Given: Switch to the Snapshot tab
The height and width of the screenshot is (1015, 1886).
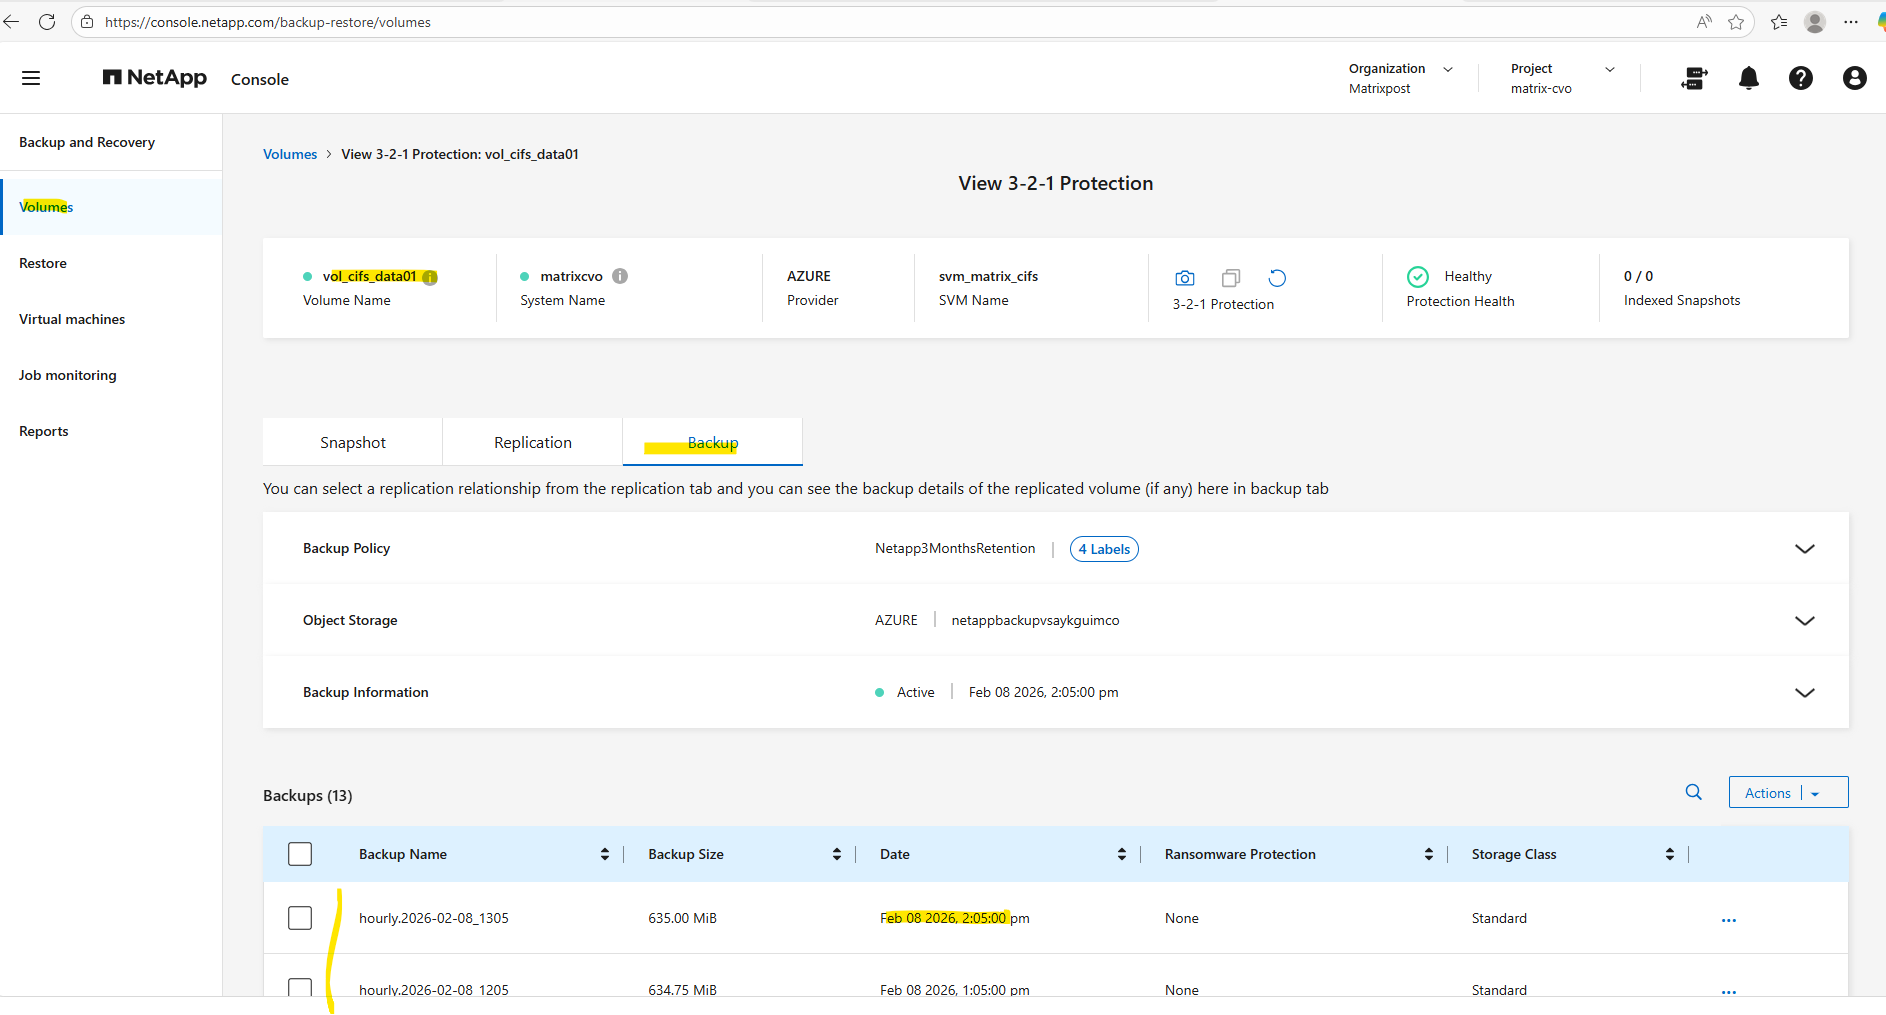Looking at the screenshot, I should click(x=352, y=442).
